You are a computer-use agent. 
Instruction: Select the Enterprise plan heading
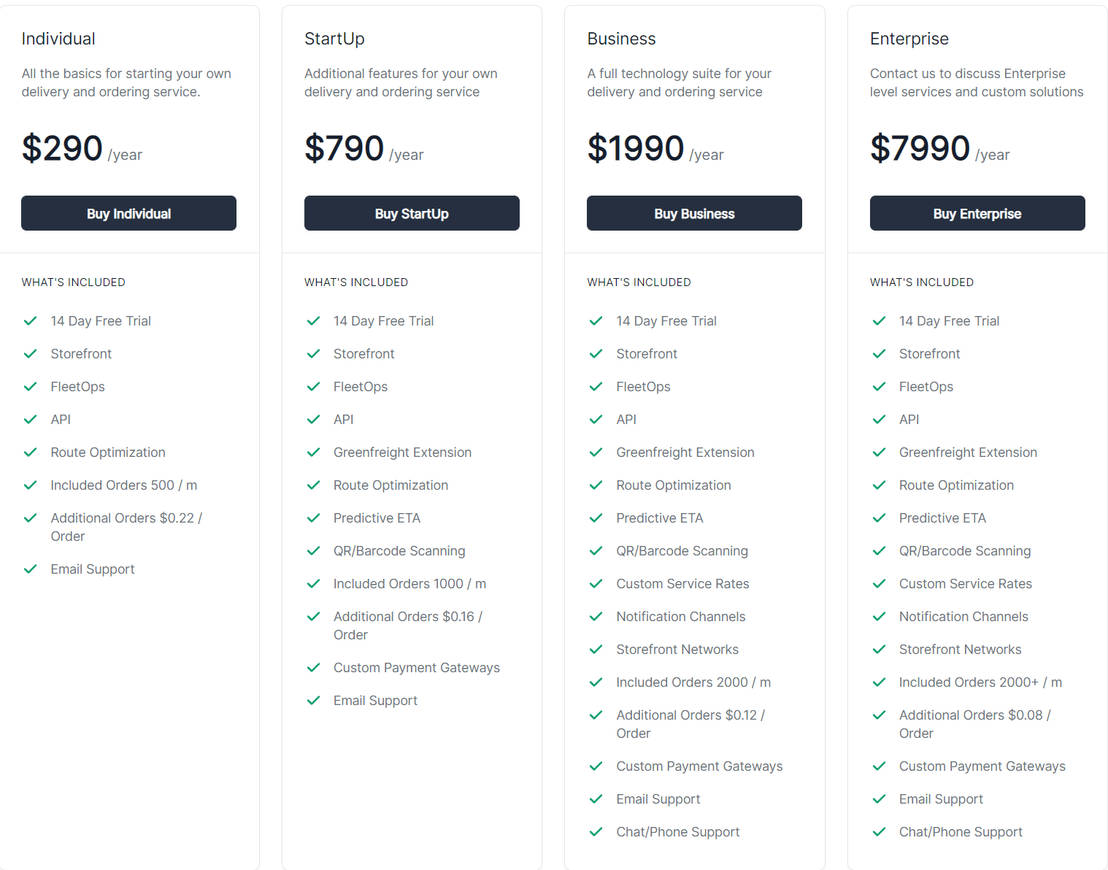click(909, 38)
